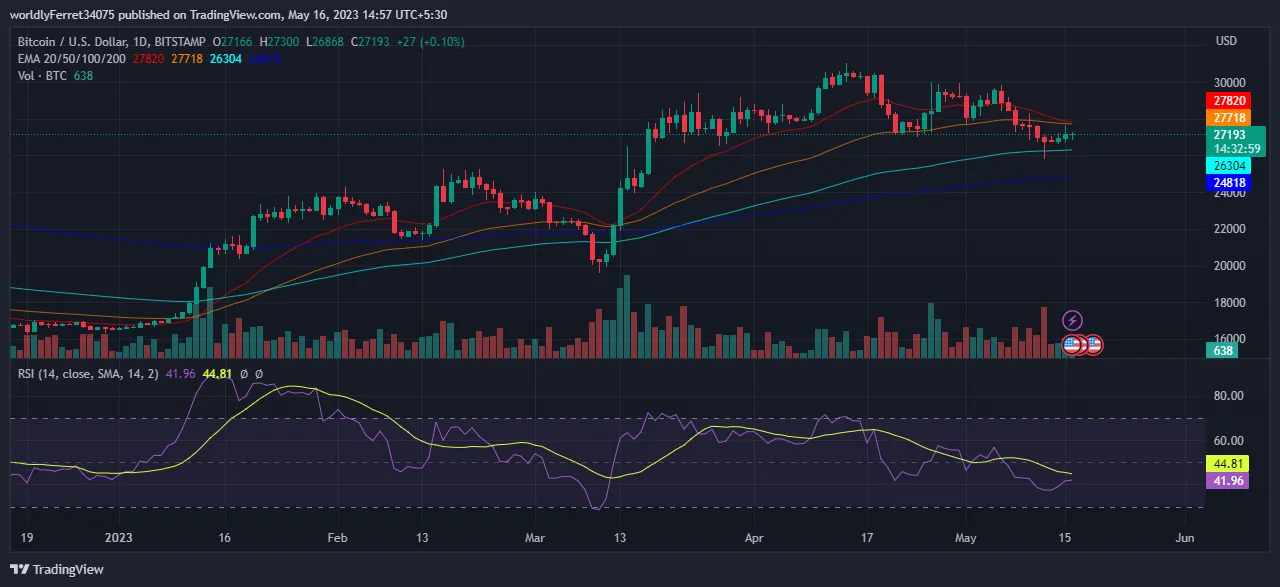The width and height of the screenshot is (1280, 587).
Task: Click the orange 27718 price label
Action: click(x=1230, y=117)
